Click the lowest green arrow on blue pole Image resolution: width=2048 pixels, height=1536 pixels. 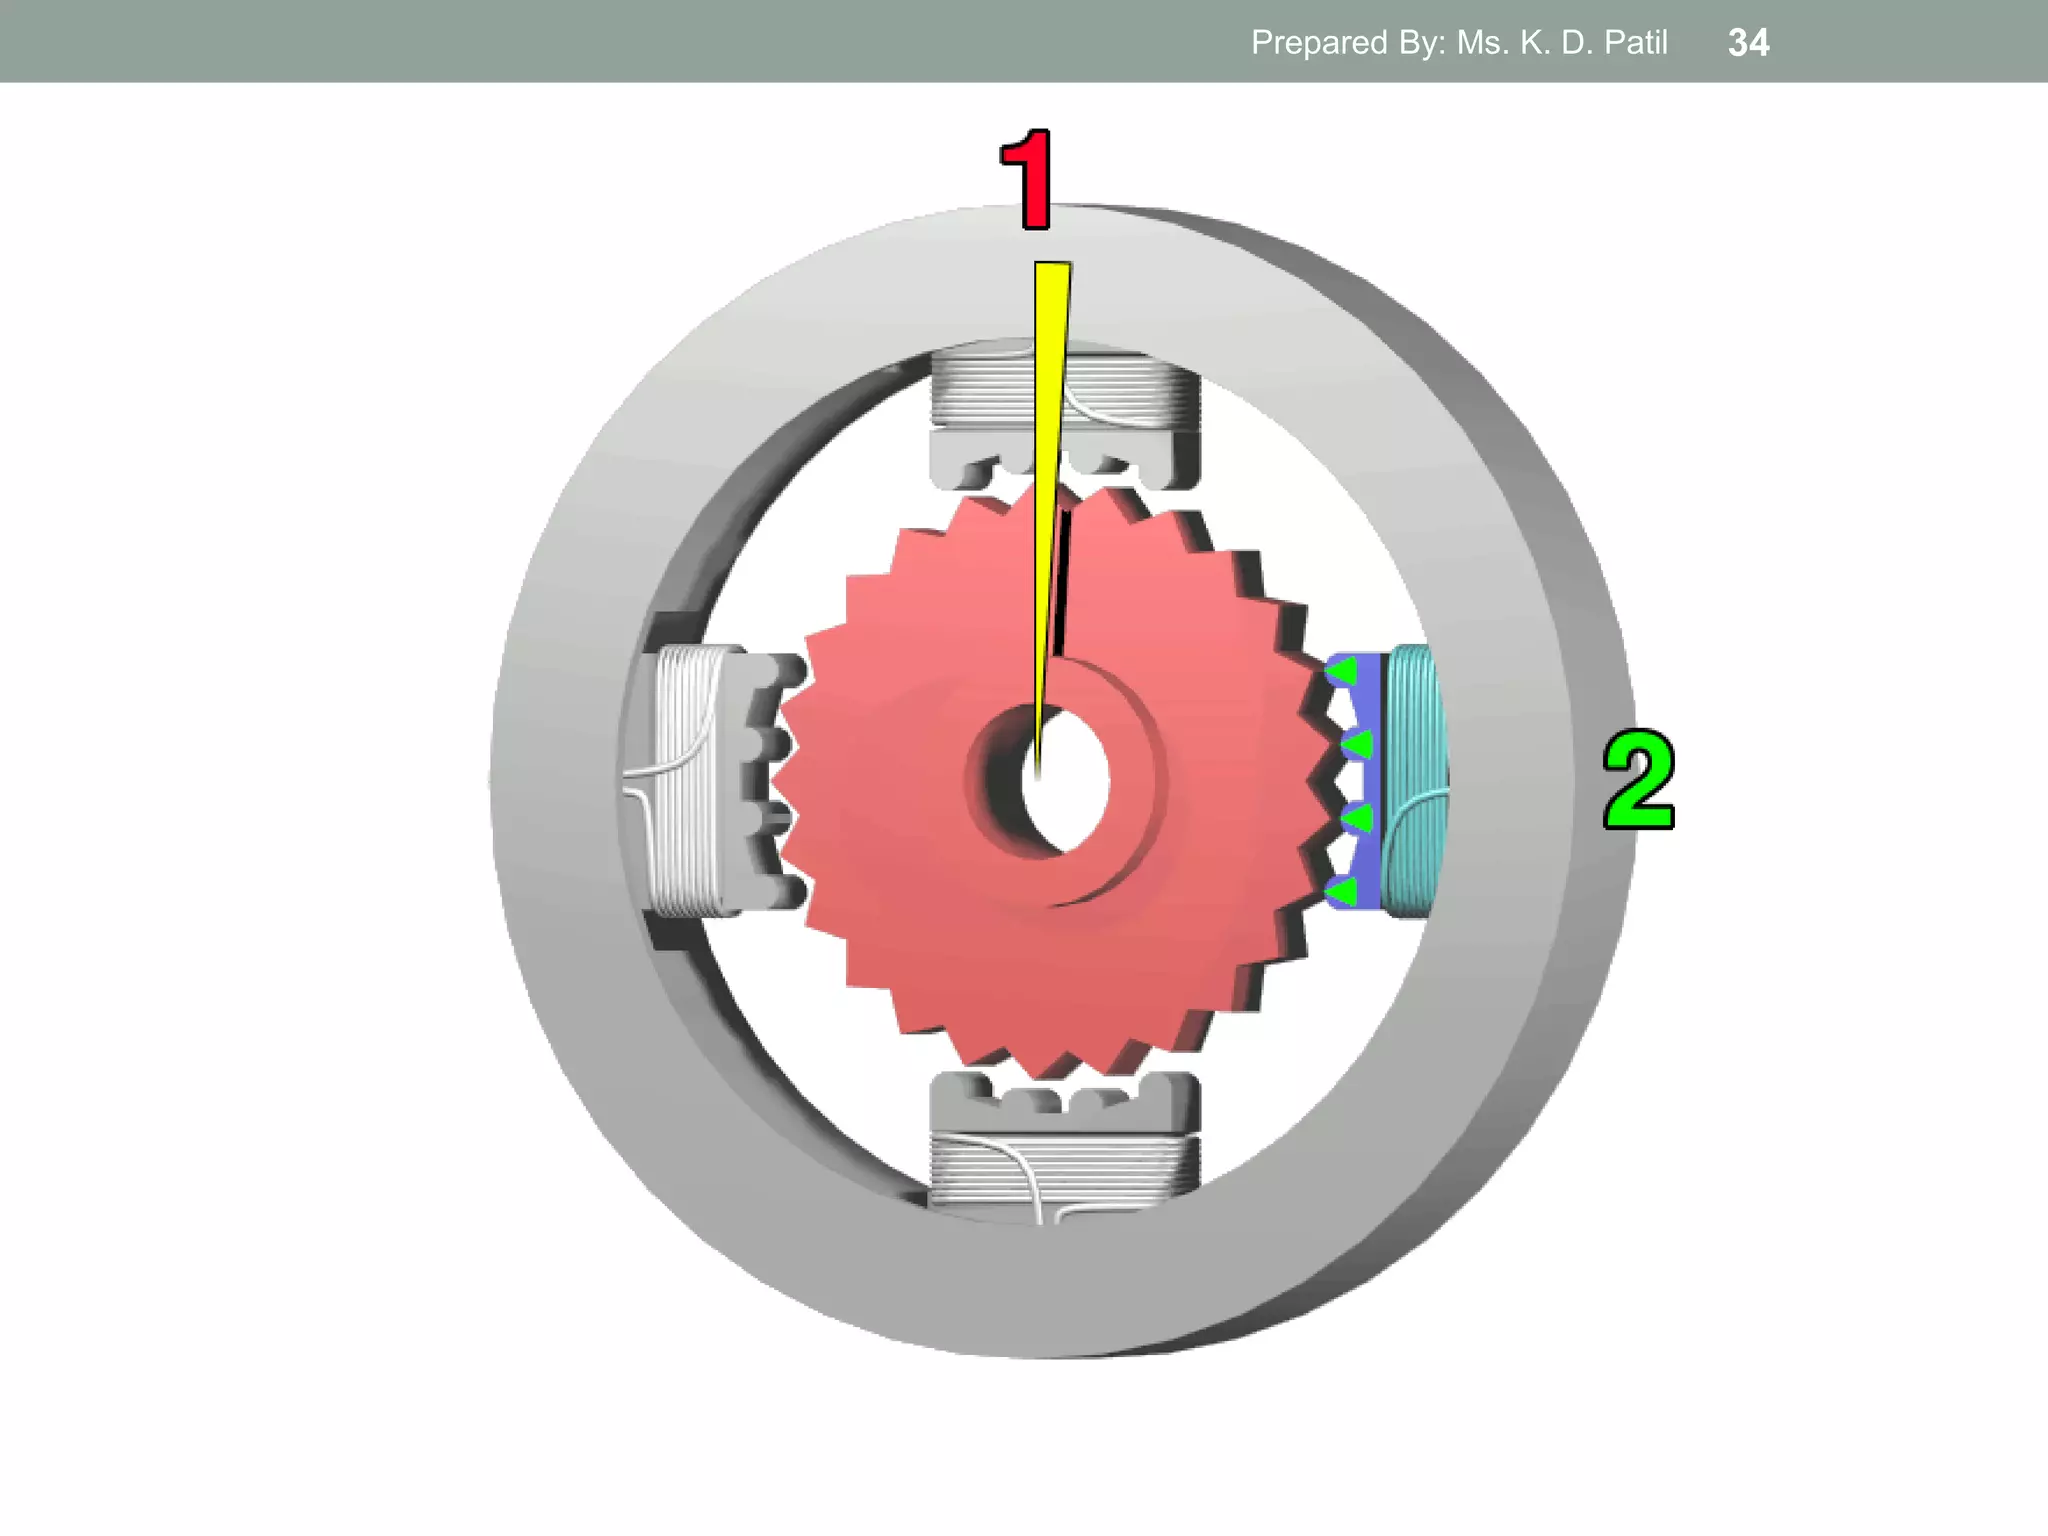[1343, 891]
